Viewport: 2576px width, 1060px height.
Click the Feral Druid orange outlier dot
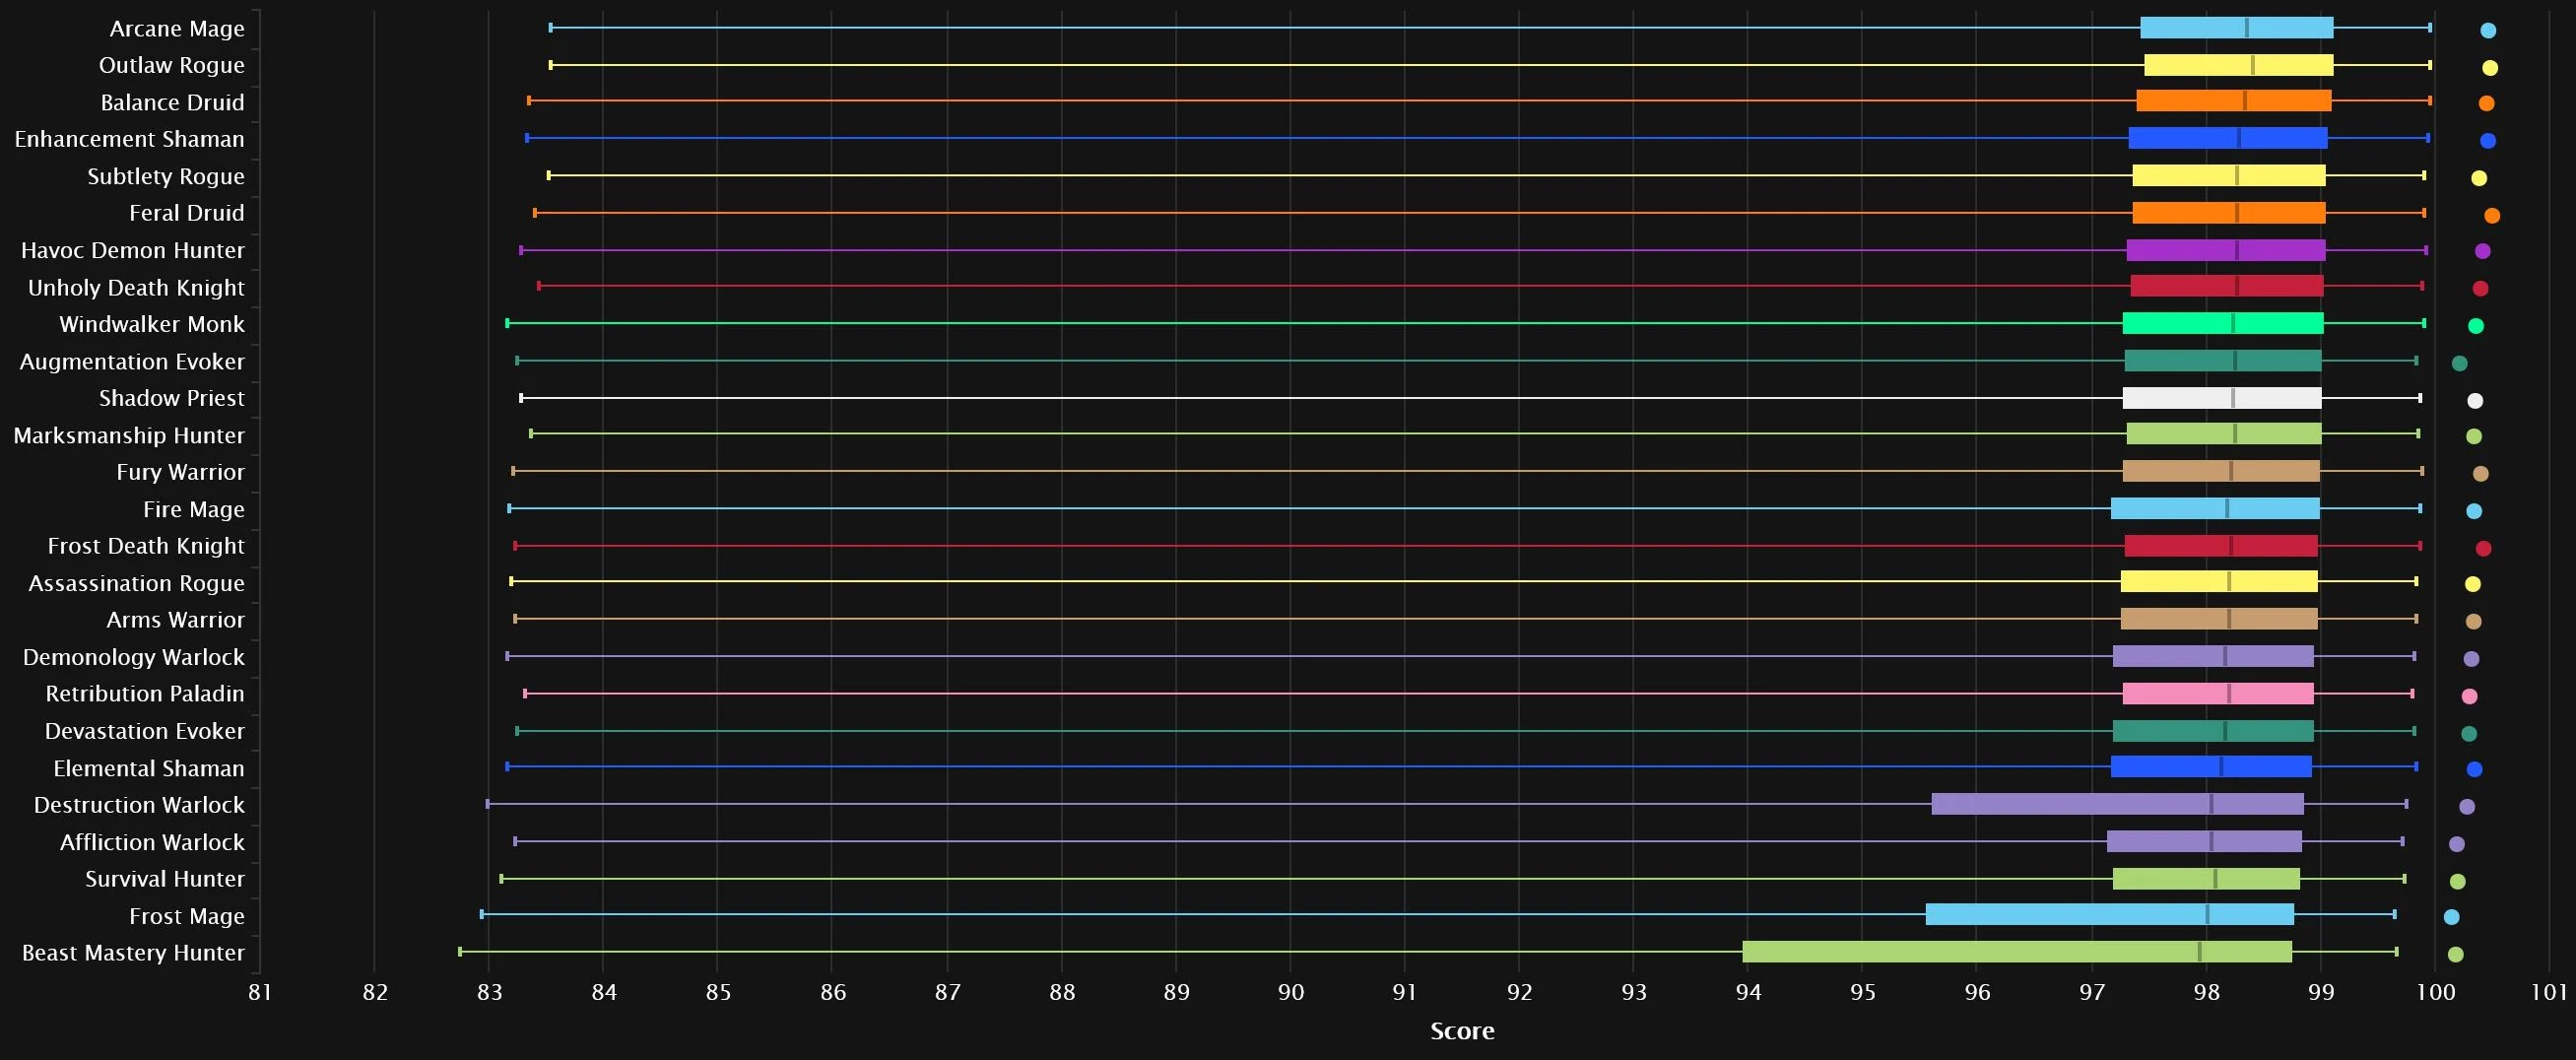point(2492,215)
